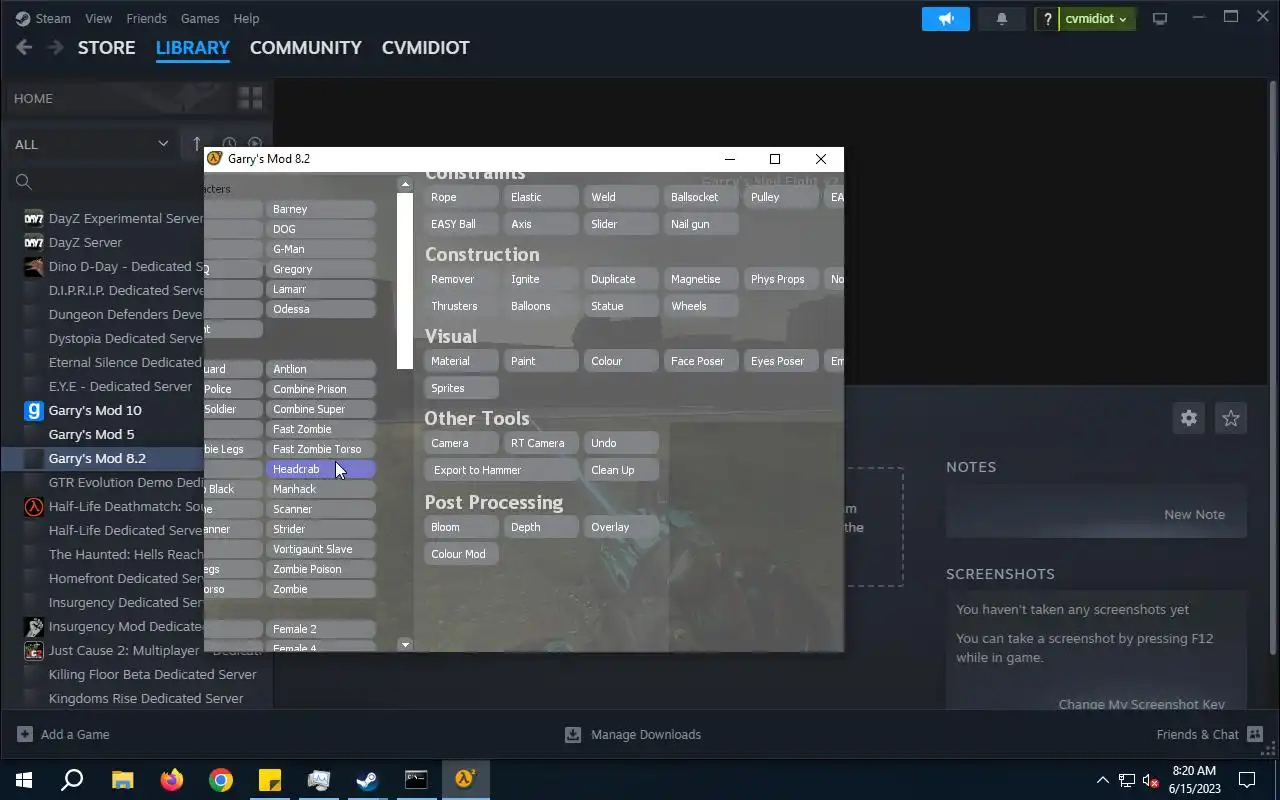The height and width of the screenshot is (800, 1280).
Task: Select the Remover construction tool
Action: tap(461, 279)
